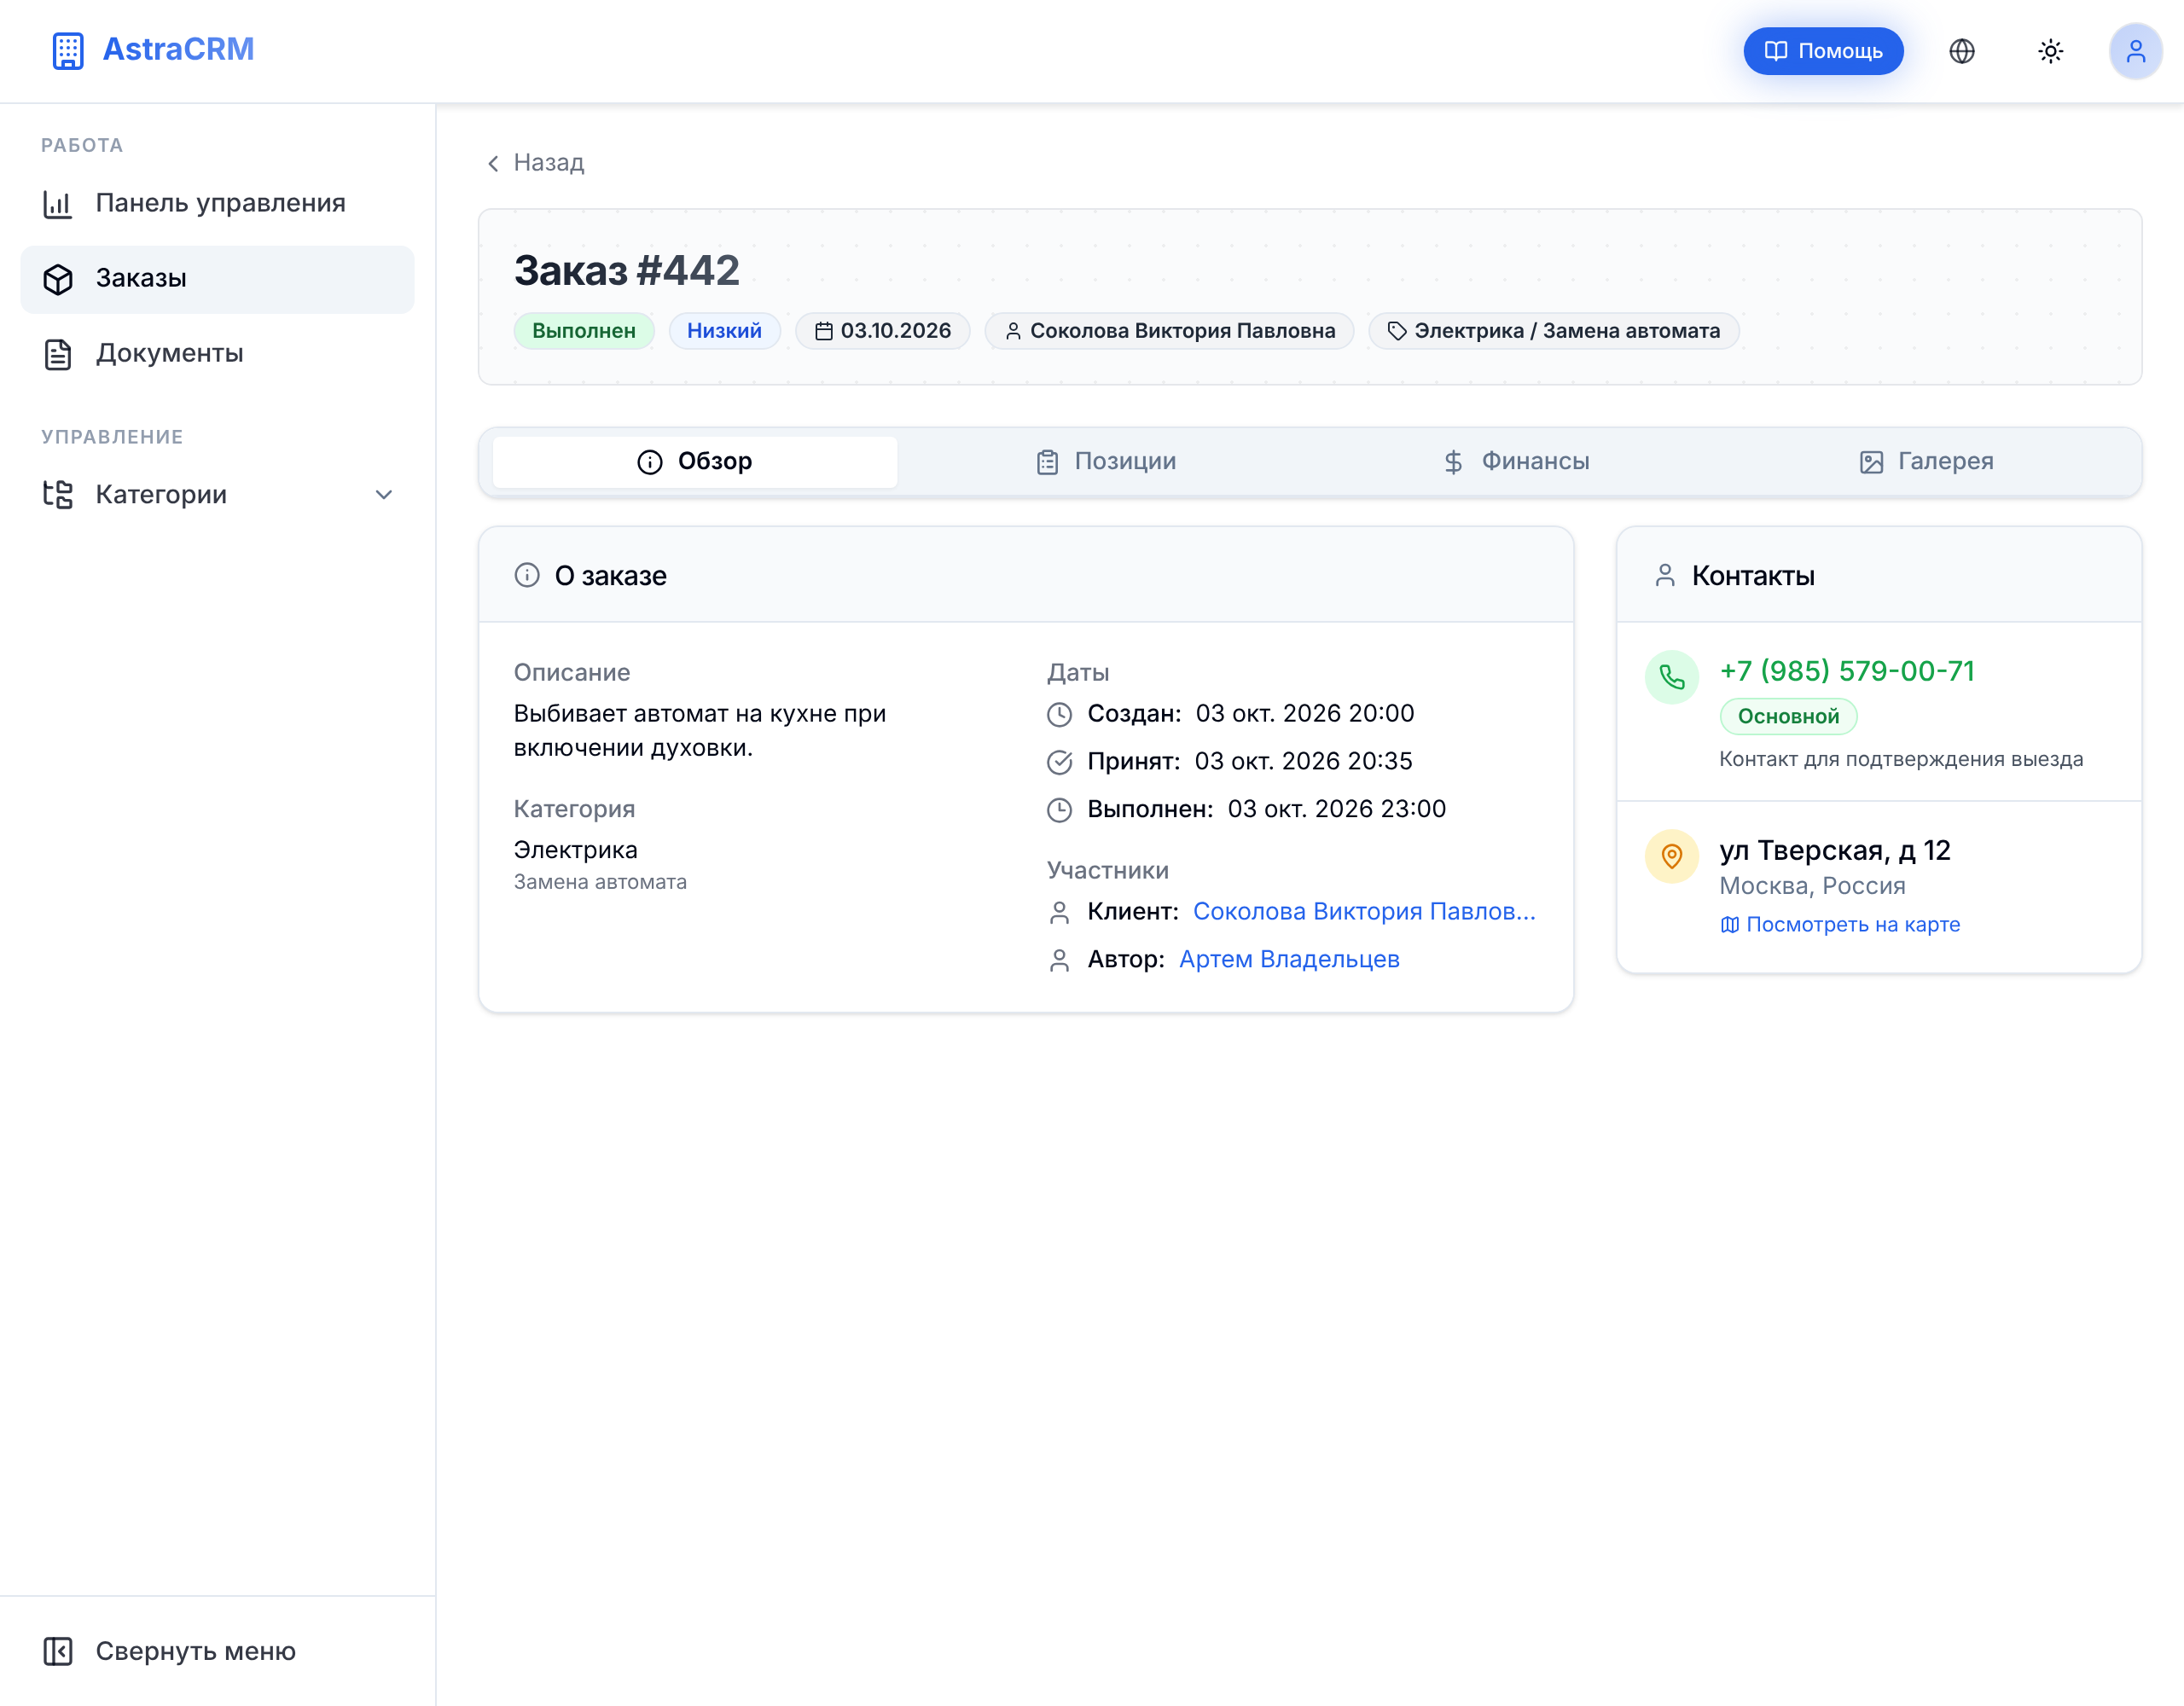Open the Категории sidebar section

218,495
